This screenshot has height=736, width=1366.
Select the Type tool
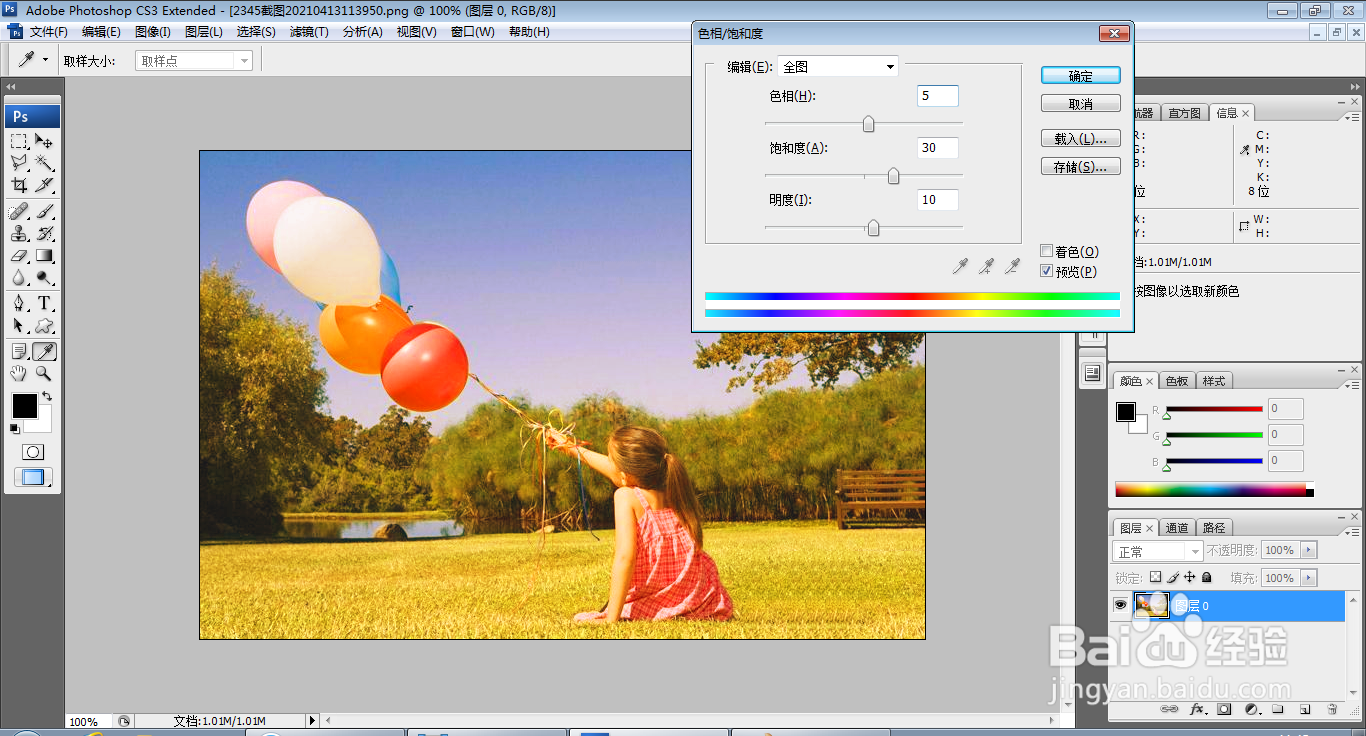point(44,303)
